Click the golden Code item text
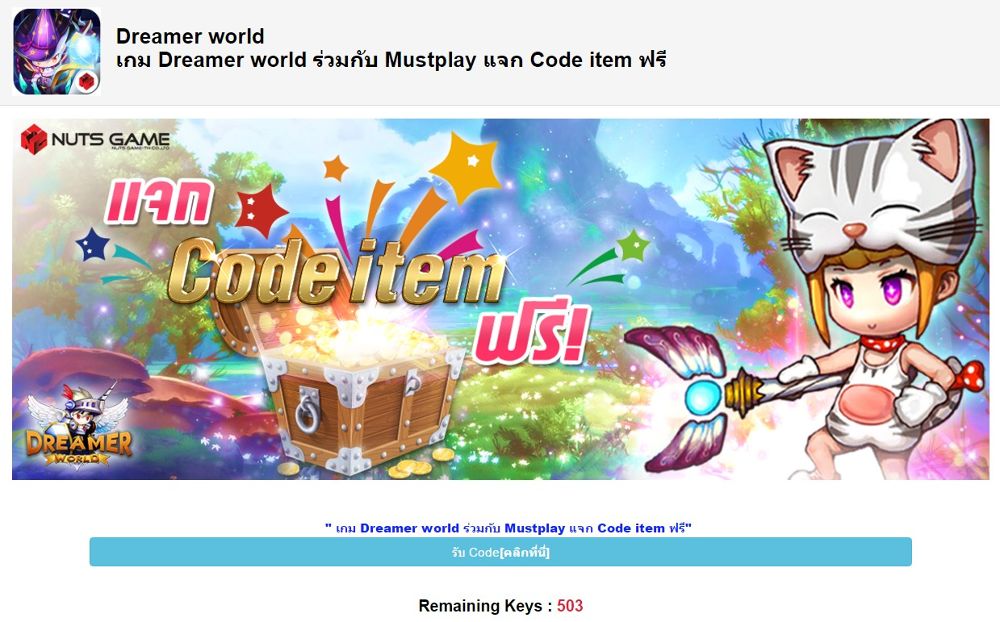Screen dimensions: 1000x622 coord(337,273)
